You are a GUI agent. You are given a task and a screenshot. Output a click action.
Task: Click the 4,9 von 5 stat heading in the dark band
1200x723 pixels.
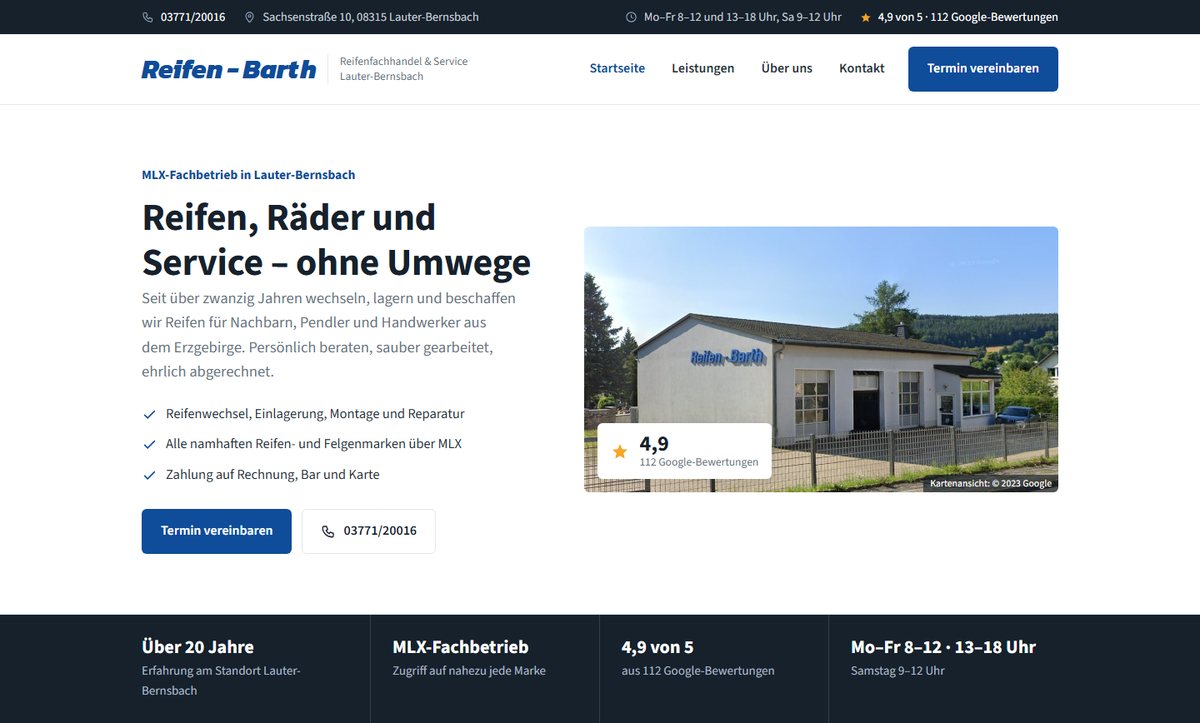658,647
